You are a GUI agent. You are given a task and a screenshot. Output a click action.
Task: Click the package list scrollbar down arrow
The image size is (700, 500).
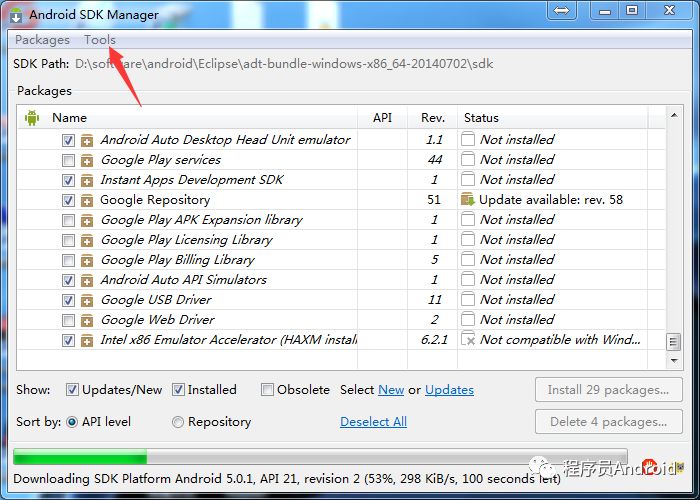(x=674, y=360)
